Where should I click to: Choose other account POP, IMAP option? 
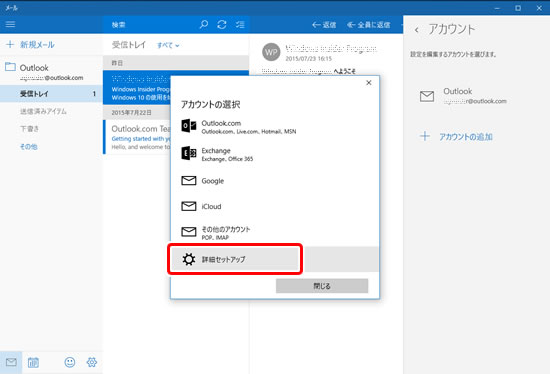tap(274, 232)
